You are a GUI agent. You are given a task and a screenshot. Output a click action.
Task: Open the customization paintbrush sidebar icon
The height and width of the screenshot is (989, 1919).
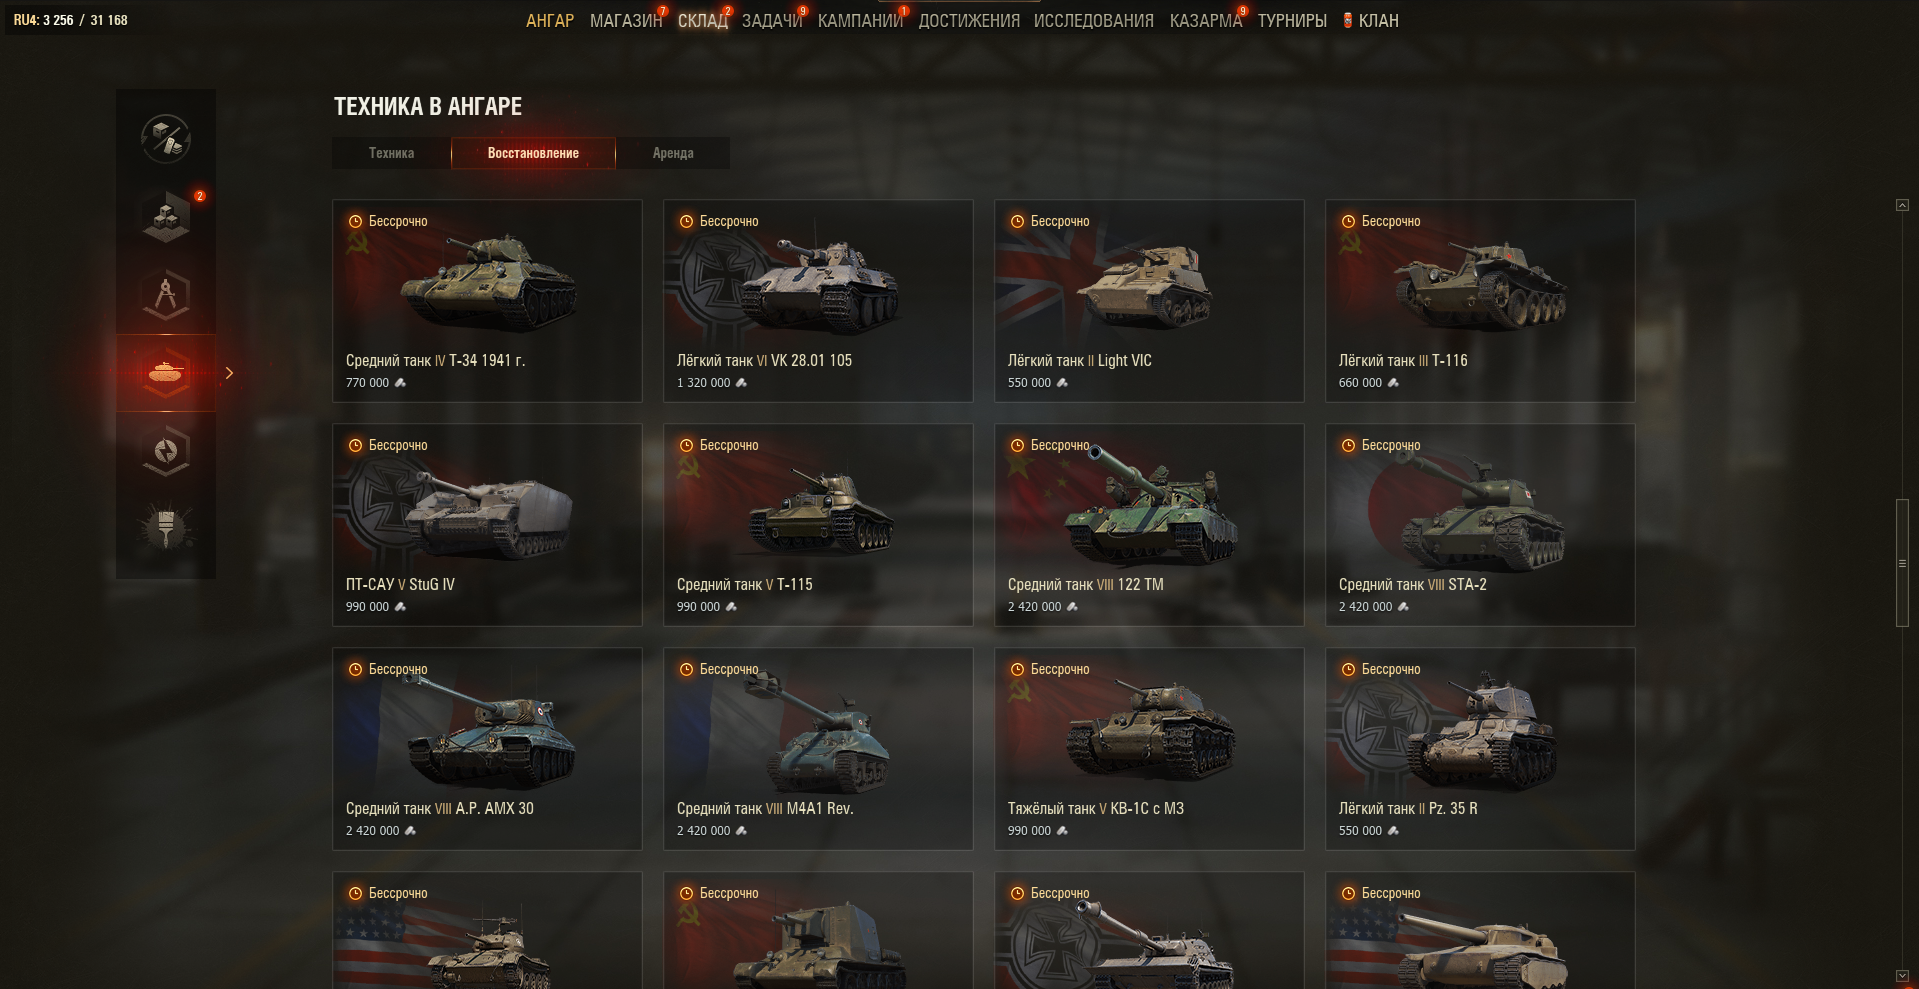tap(166, 528)
